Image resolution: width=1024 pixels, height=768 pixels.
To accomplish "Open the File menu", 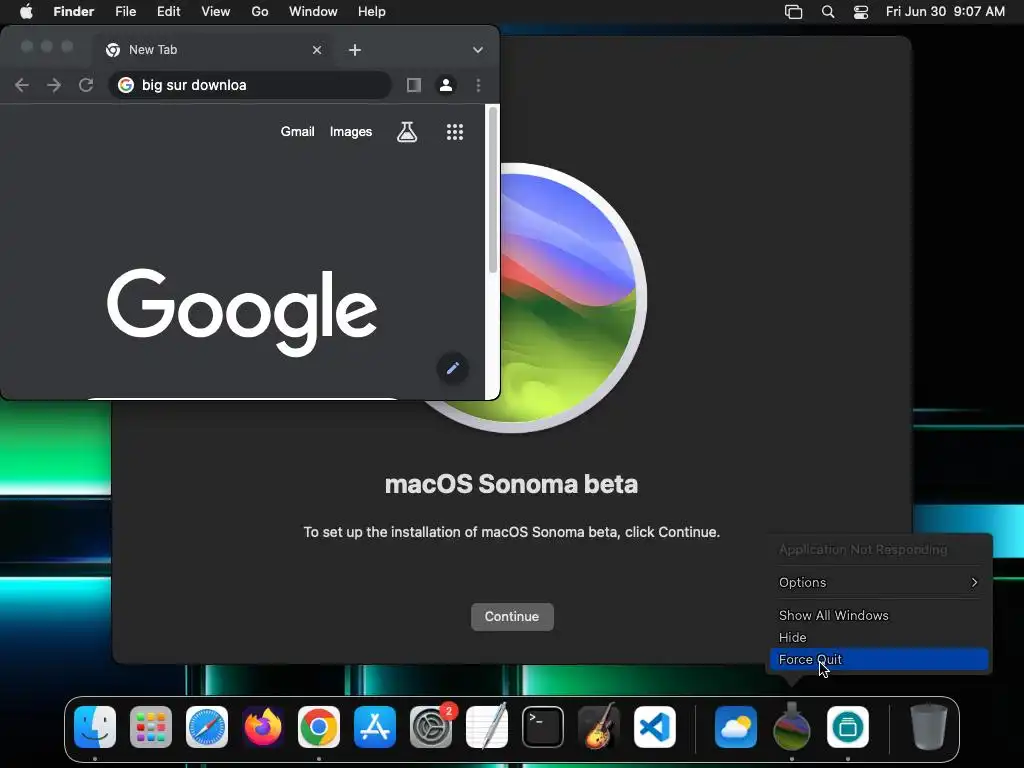I will pos(125,12).
